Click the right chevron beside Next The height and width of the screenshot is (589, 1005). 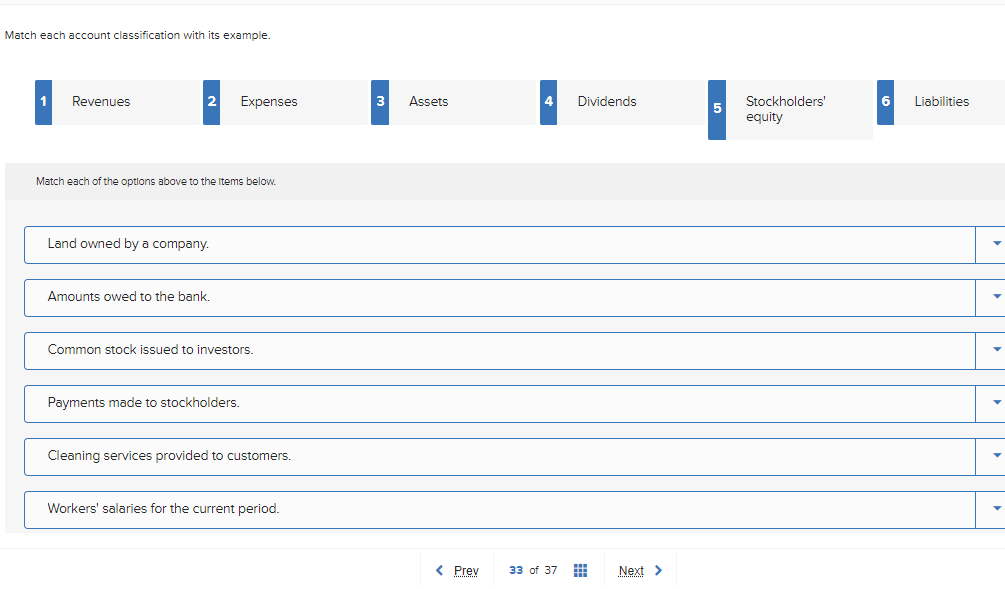661,569
